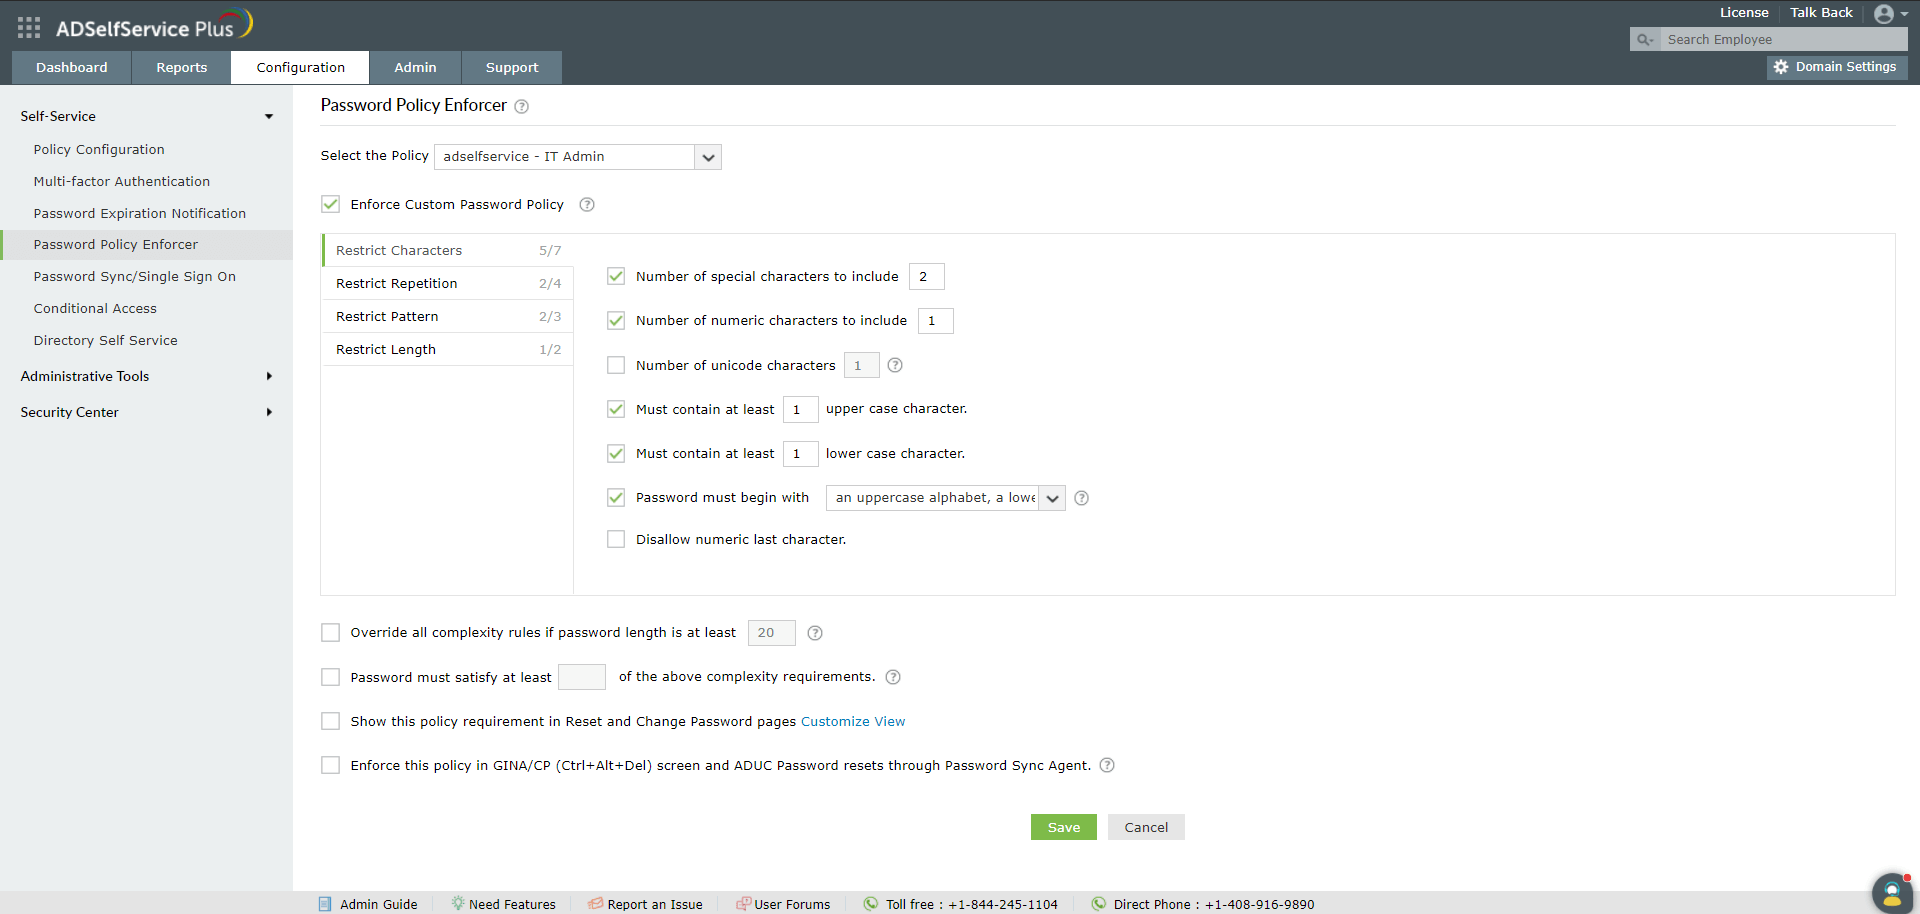Check Override all complexity rules option
1920x914 pixels.
(x=330, y=632)
